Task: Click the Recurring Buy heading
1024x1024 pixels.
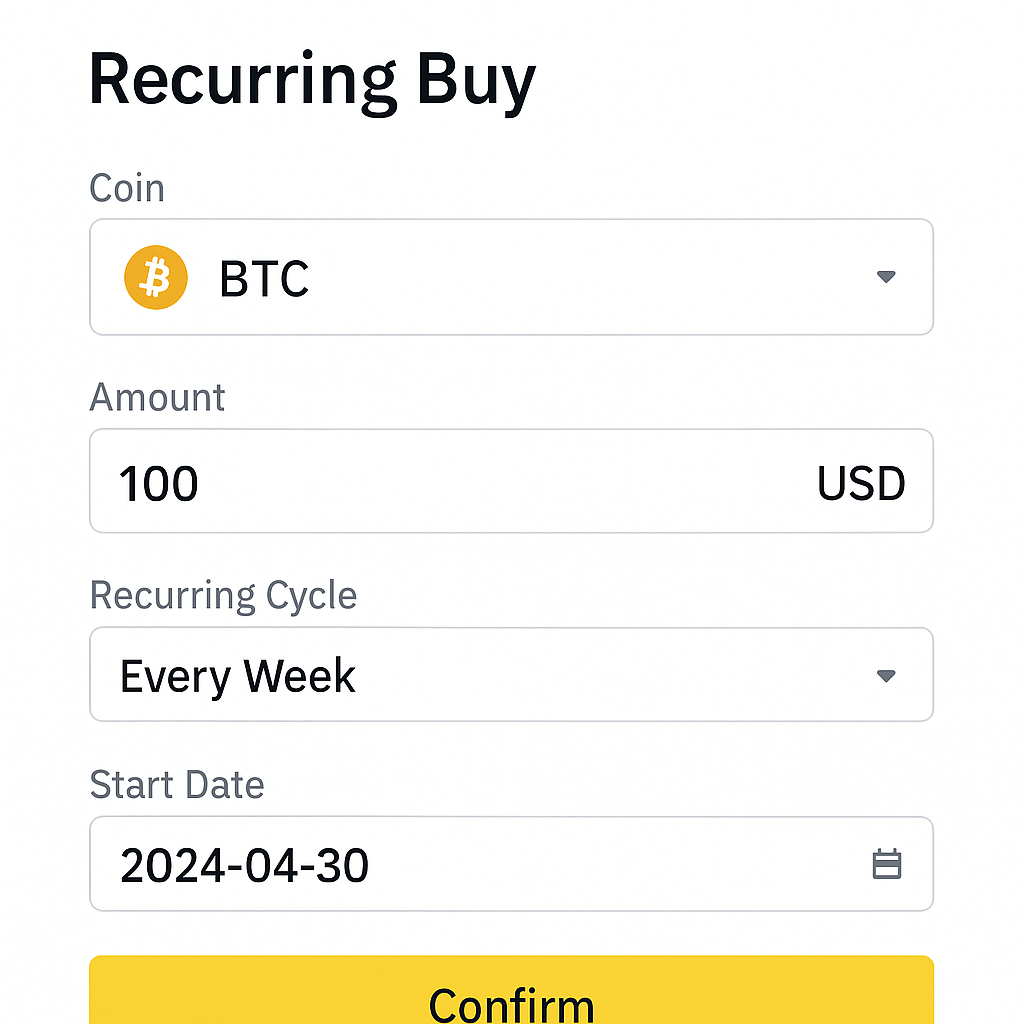Action: (x=312, y=78)
